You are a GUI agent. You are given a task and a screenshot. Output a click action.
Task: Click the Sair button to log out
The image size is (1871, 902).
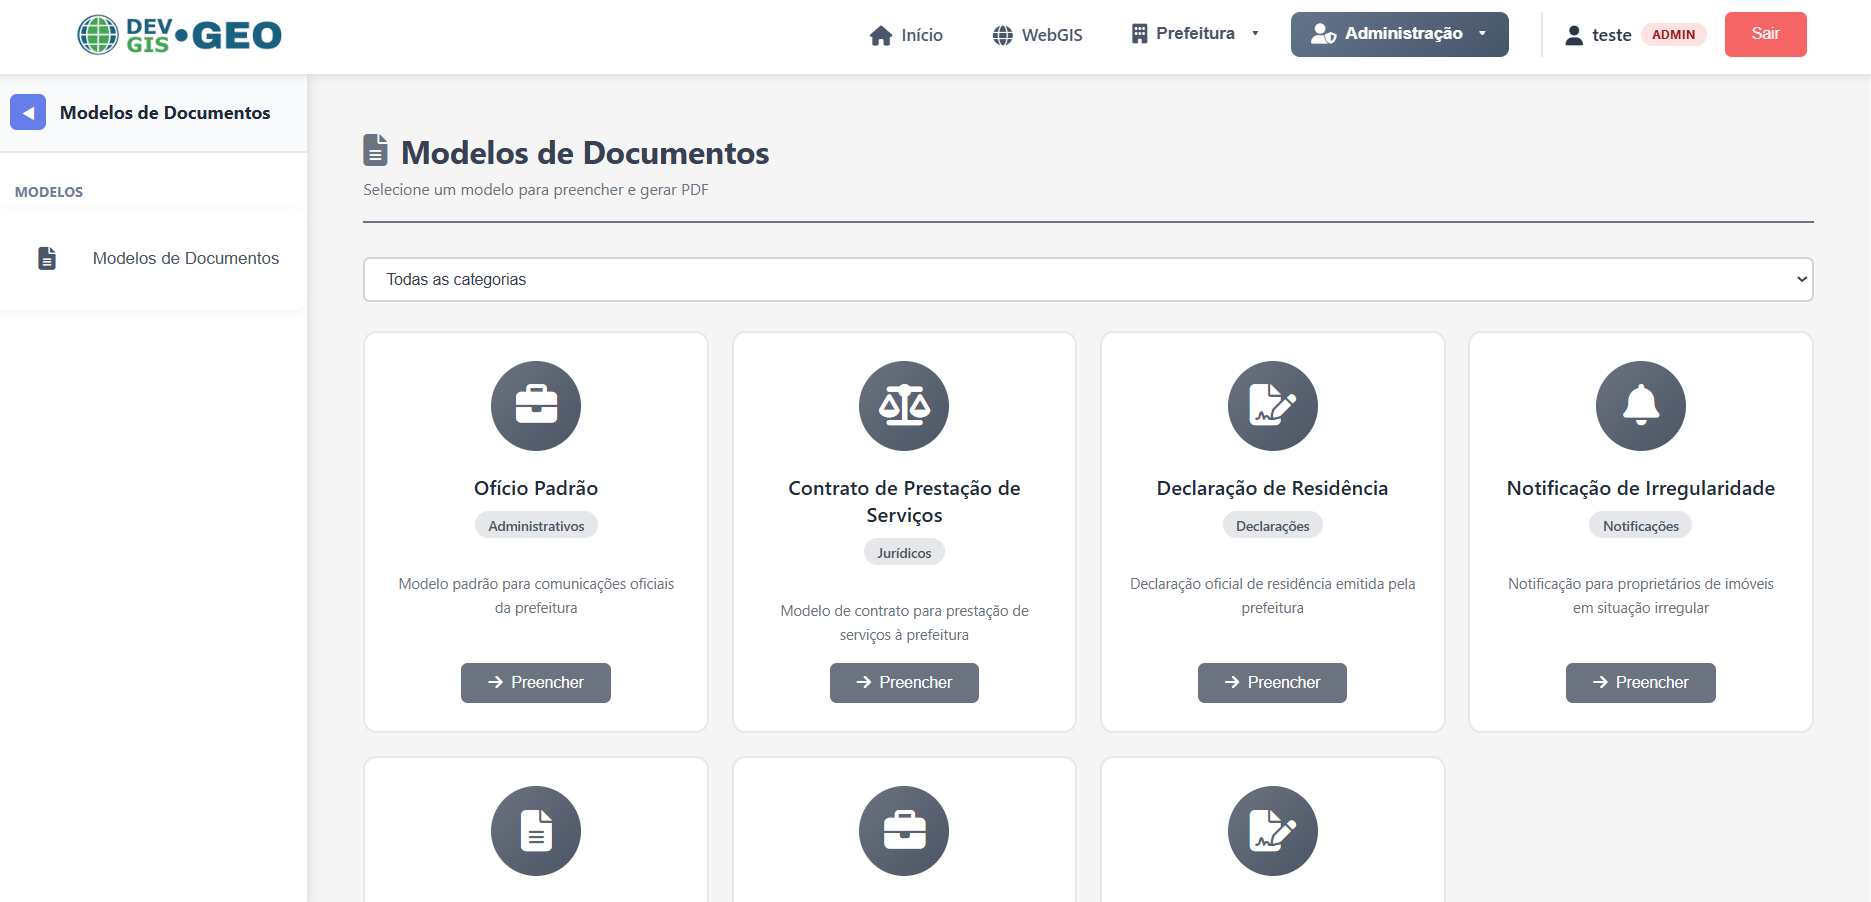coord(1765,33)
